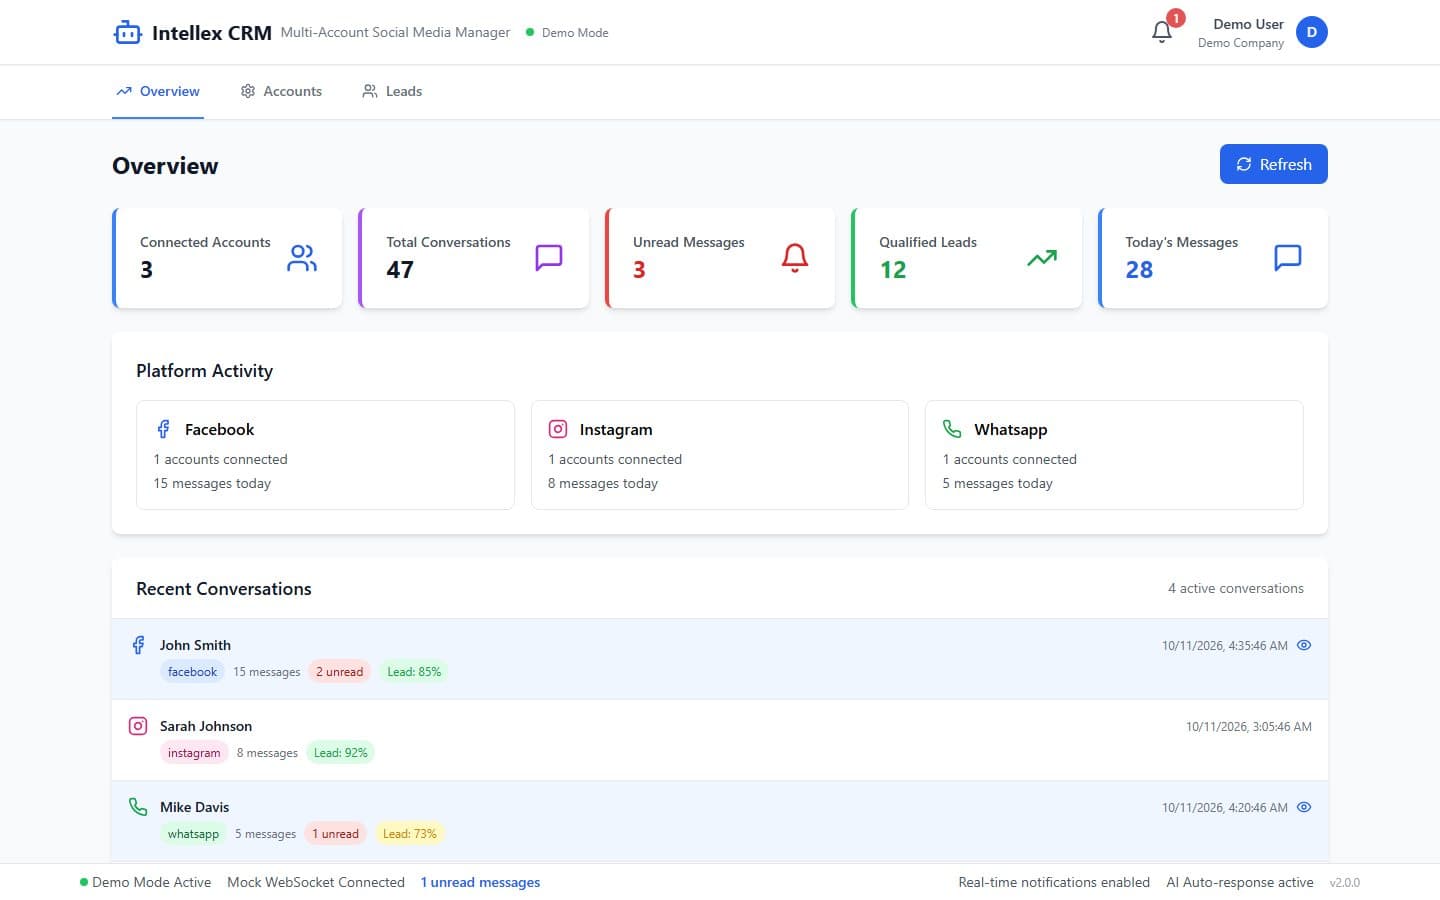1440x900 pixels.
Task: Click the Facebook icon in Platform Activity
Action: tap(163, 429)
